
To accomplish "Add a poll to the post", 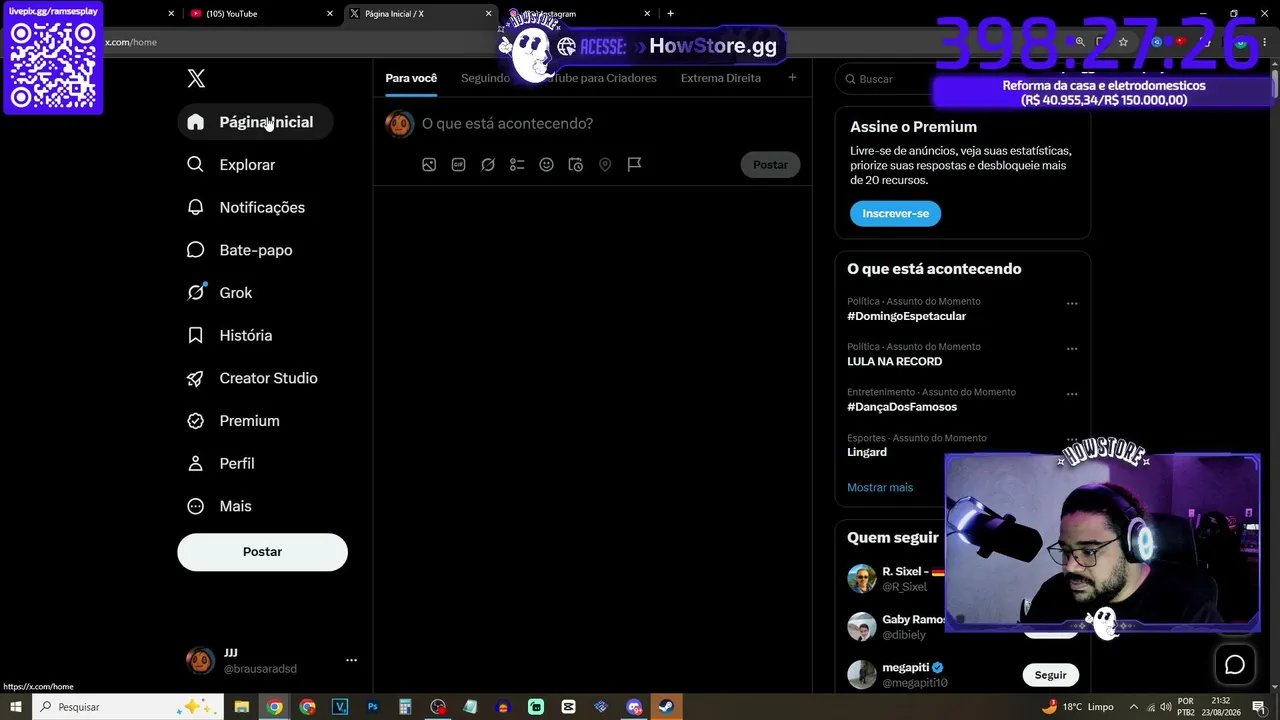I will [x=517, y=165].
